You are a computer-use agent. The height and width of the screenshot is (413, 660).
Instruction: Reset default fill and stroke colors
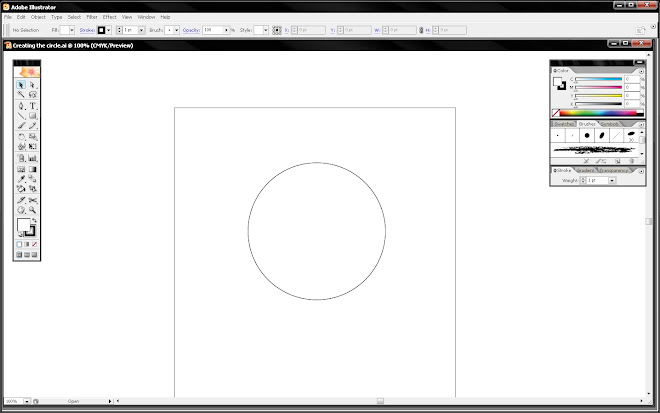(x=20, y=234)
